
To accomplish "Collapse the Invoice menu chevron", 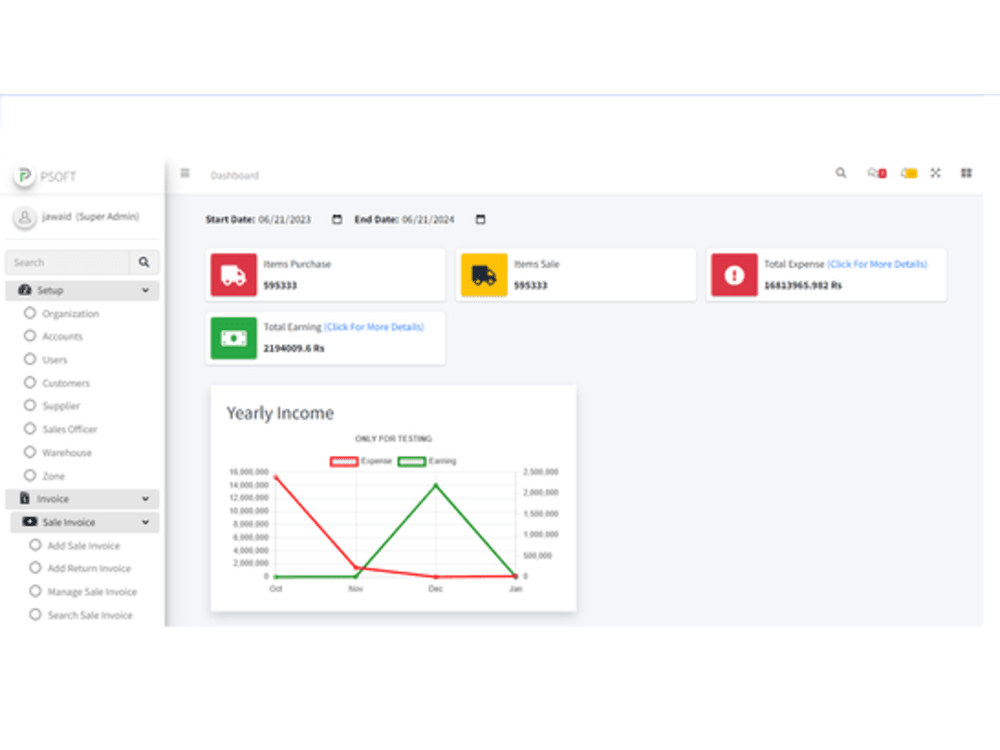I will coord(145,499).
